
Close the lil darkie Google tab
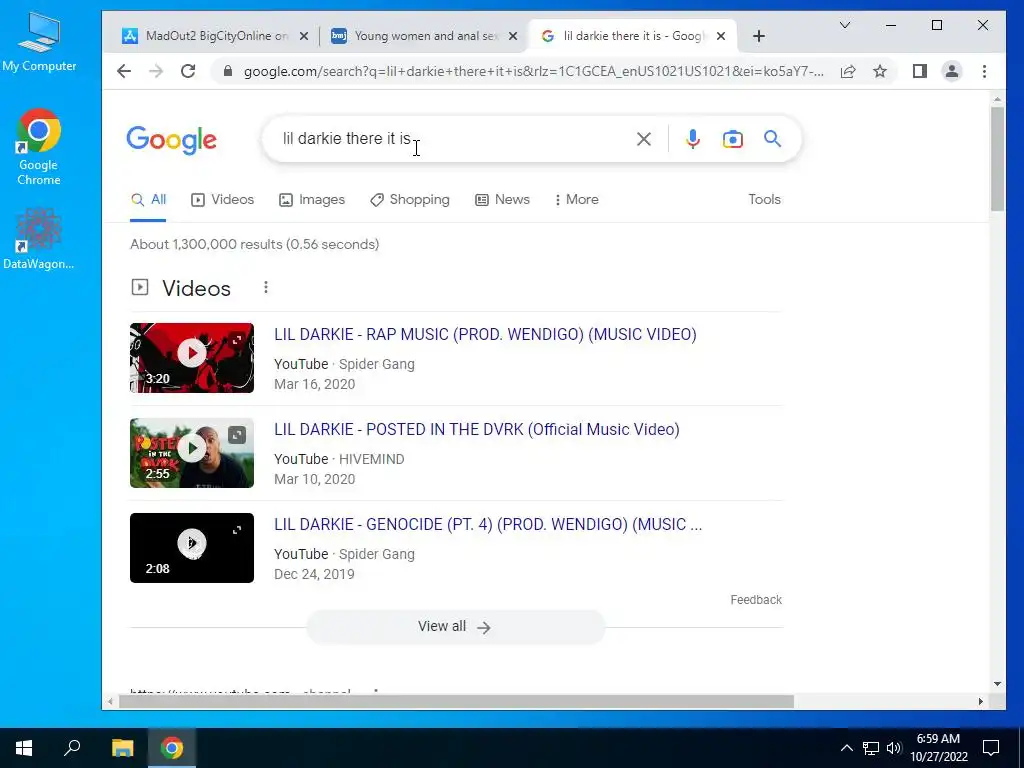721,37
